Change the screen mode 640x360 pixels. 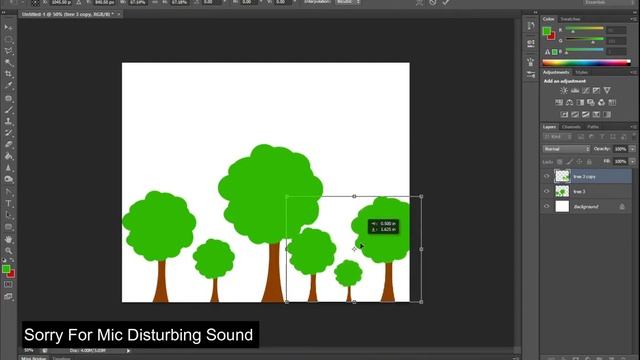pyautogui.click(x=8, y=296)
